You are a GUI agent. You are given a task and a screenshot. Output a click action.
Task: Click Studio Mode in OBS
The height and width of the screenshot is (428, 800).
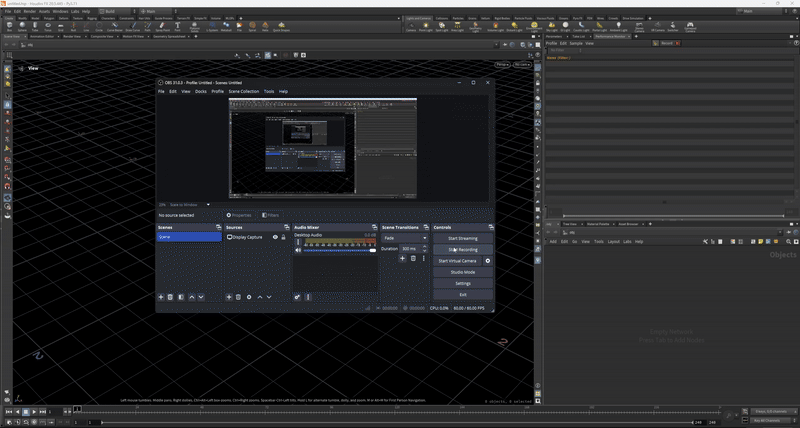click(463, 272)
